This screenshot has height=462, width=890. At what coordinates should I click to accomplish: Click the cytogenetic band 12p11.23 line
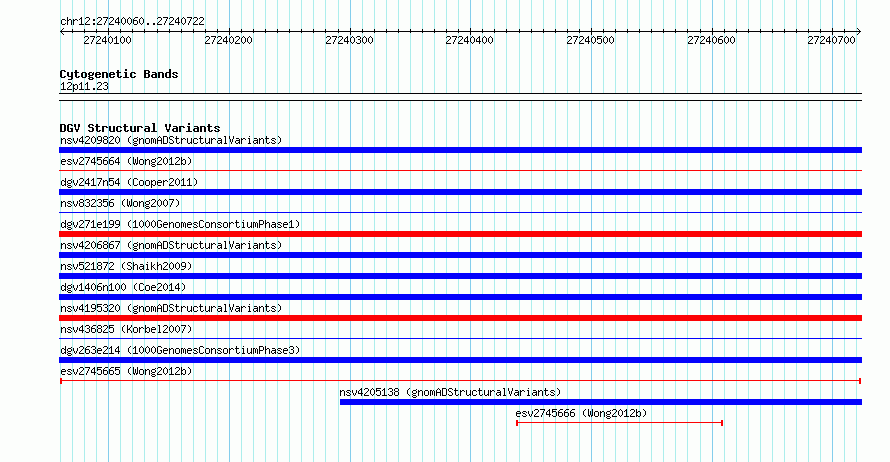click(460, 97)
